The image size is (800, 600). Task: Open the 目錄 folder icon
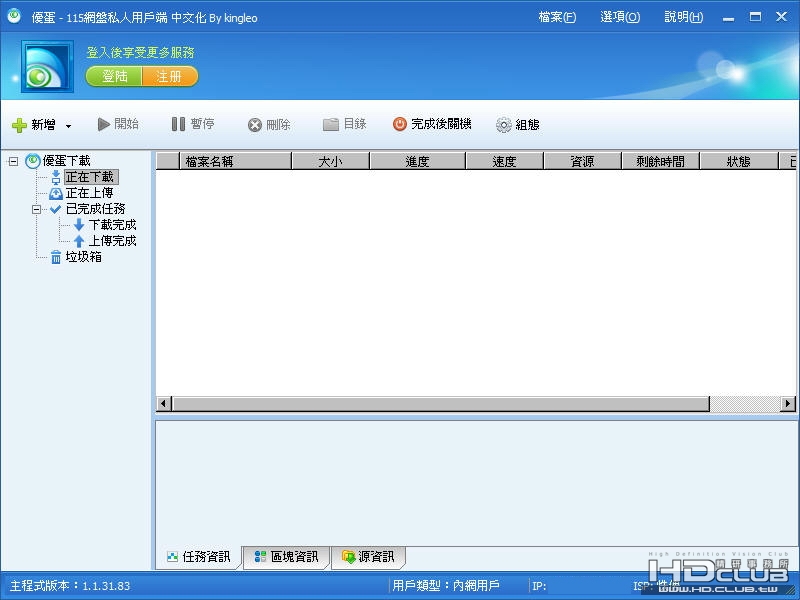(331, 124)
